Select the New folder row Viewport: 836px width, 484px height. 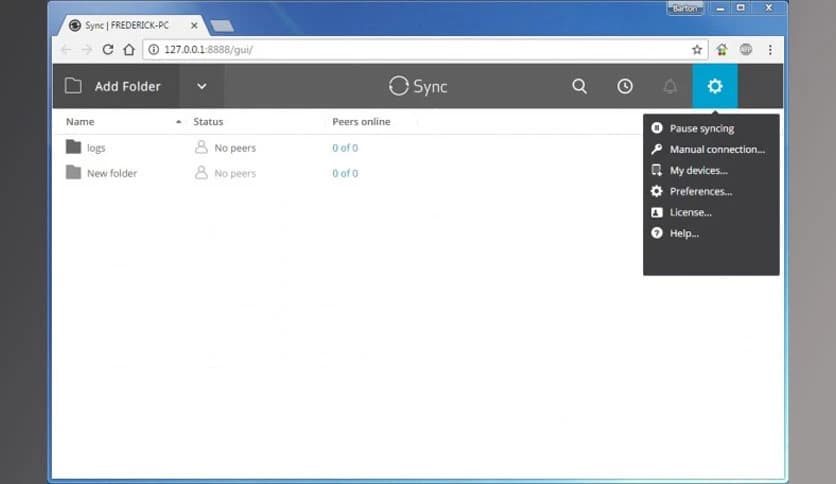tap(347, 173)
